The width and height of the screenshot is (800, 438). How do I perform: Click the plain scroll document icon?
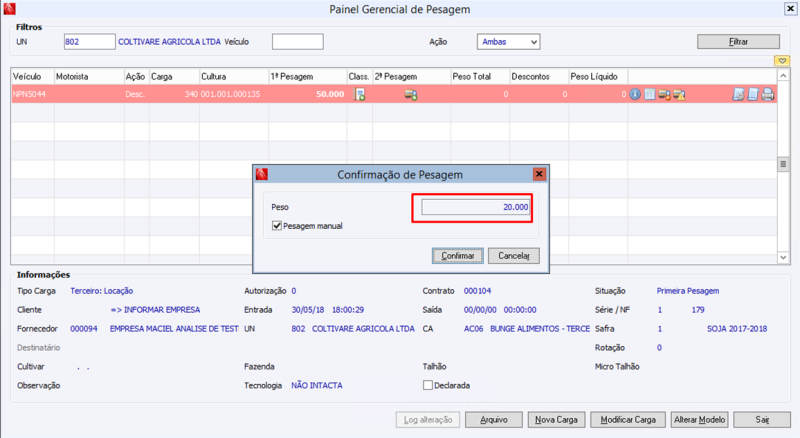[x=753, y=94]
